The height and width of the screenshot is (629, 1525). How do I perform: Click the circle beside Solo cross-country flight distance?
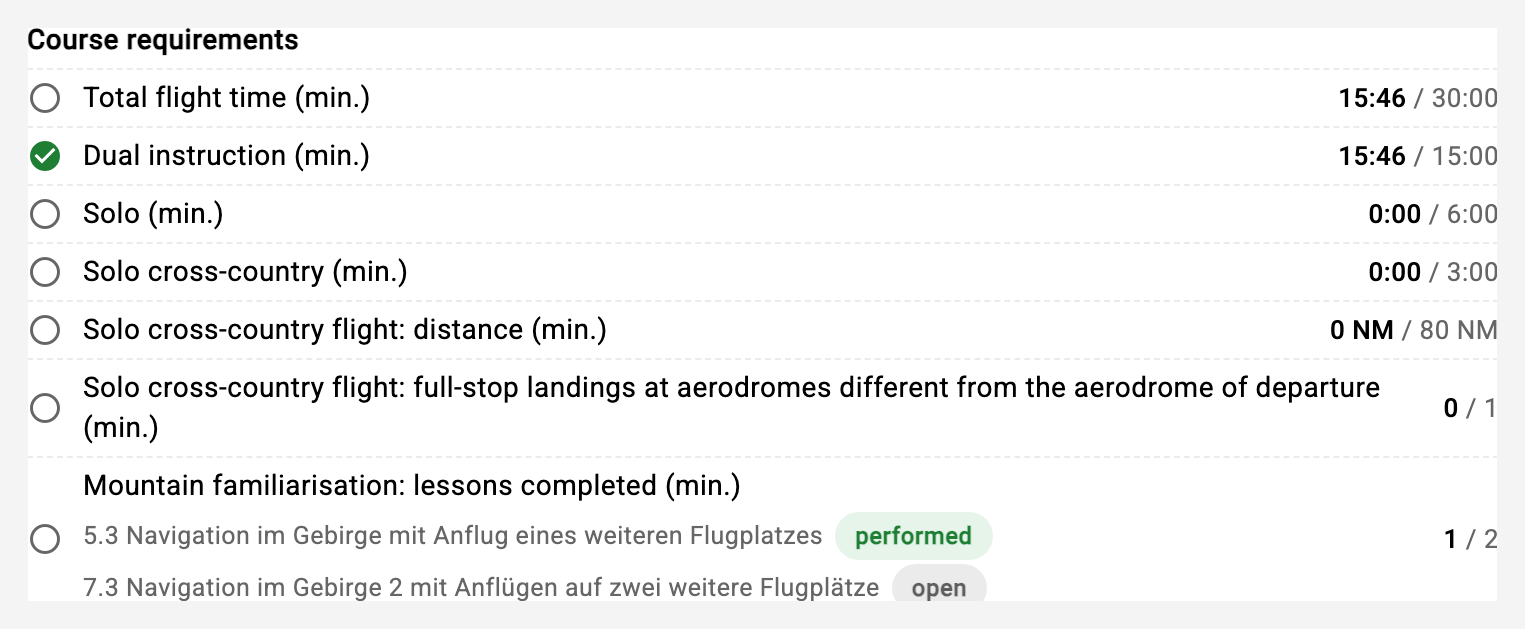point(45,331)
